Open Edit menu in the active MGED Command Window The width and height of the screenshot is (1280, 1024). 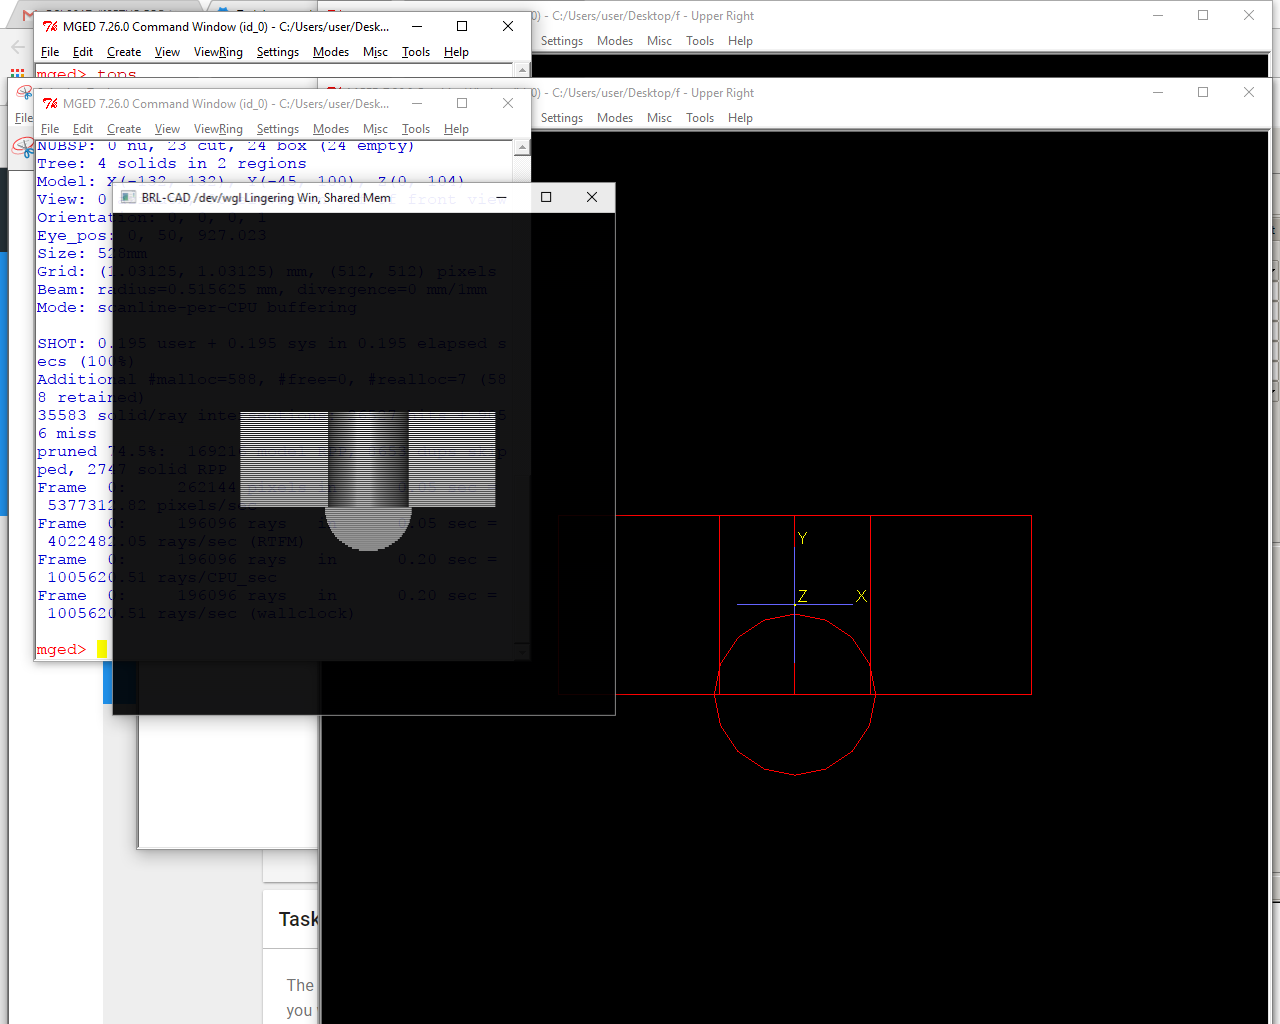[x=83, y=52]
